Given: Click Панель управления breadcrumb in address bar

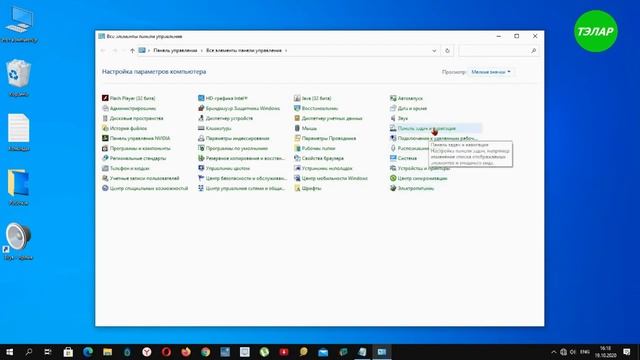Looking at the screenshot, I should point(175,50).
